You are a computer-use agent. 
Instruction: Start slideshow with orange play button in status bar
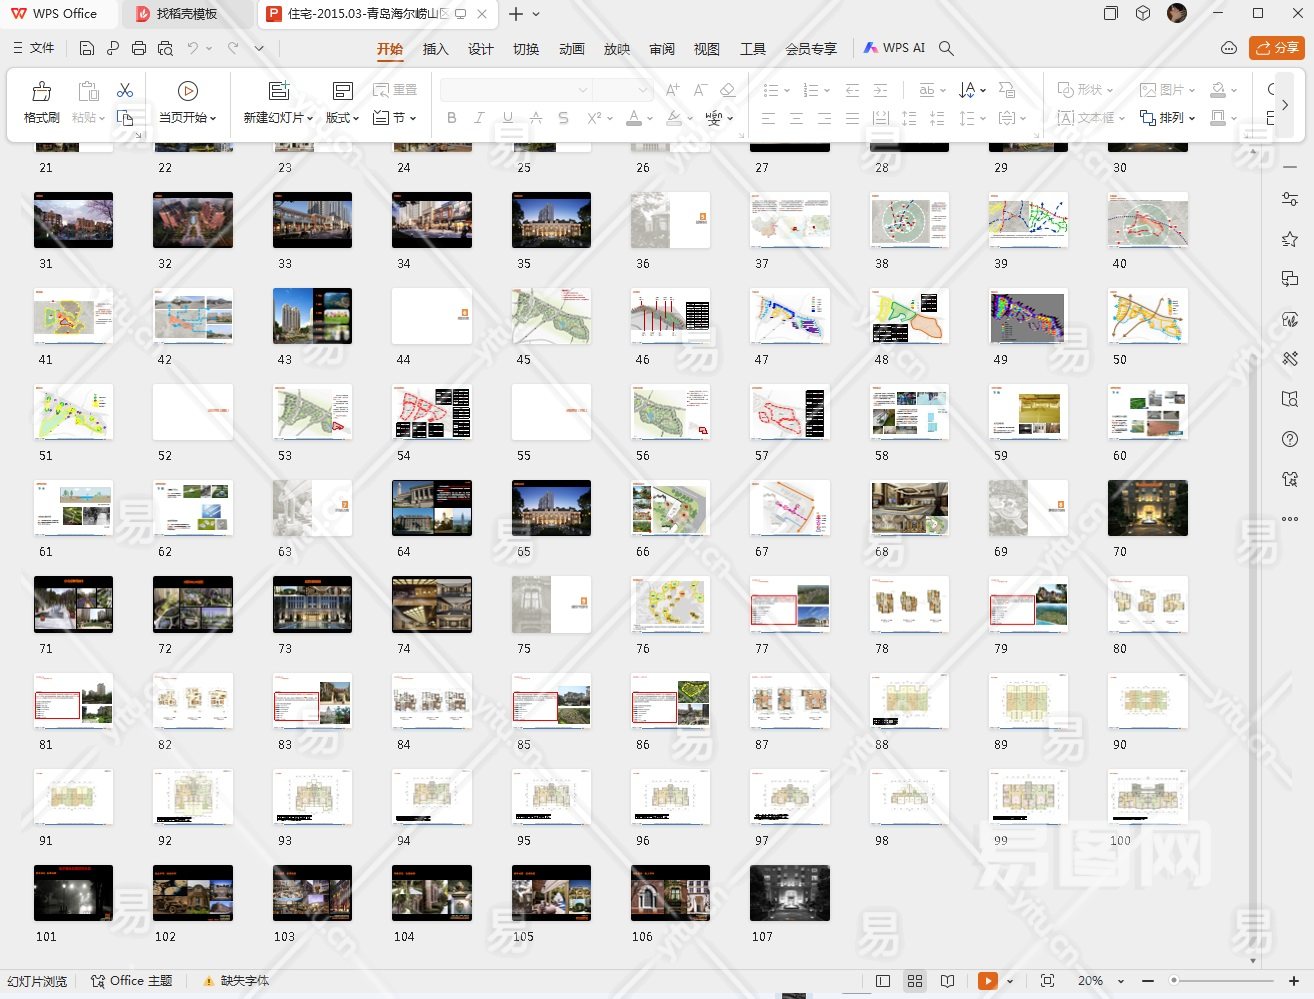(x=987, y=981)
